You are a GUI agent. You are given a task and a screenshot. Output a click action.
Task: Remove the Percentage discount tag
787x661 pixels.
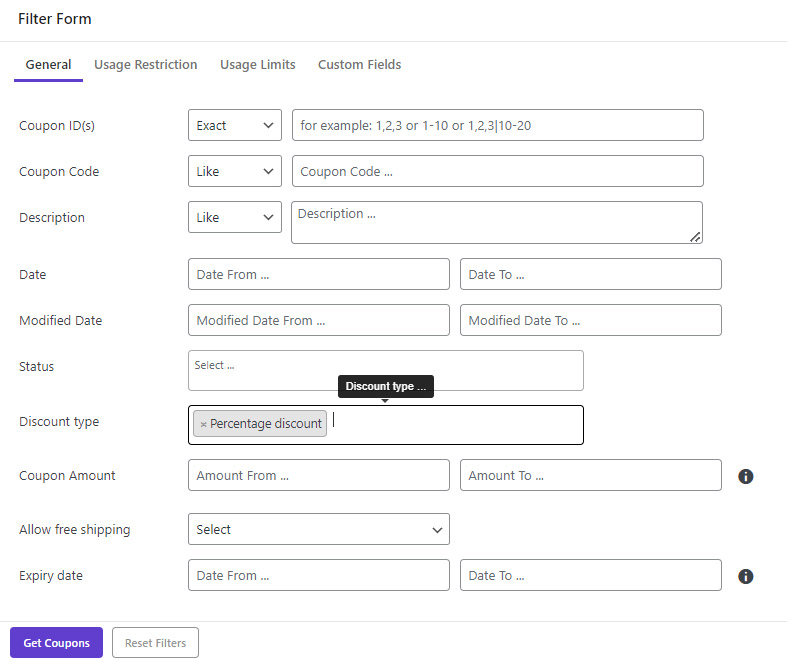(x=203, y=424)
